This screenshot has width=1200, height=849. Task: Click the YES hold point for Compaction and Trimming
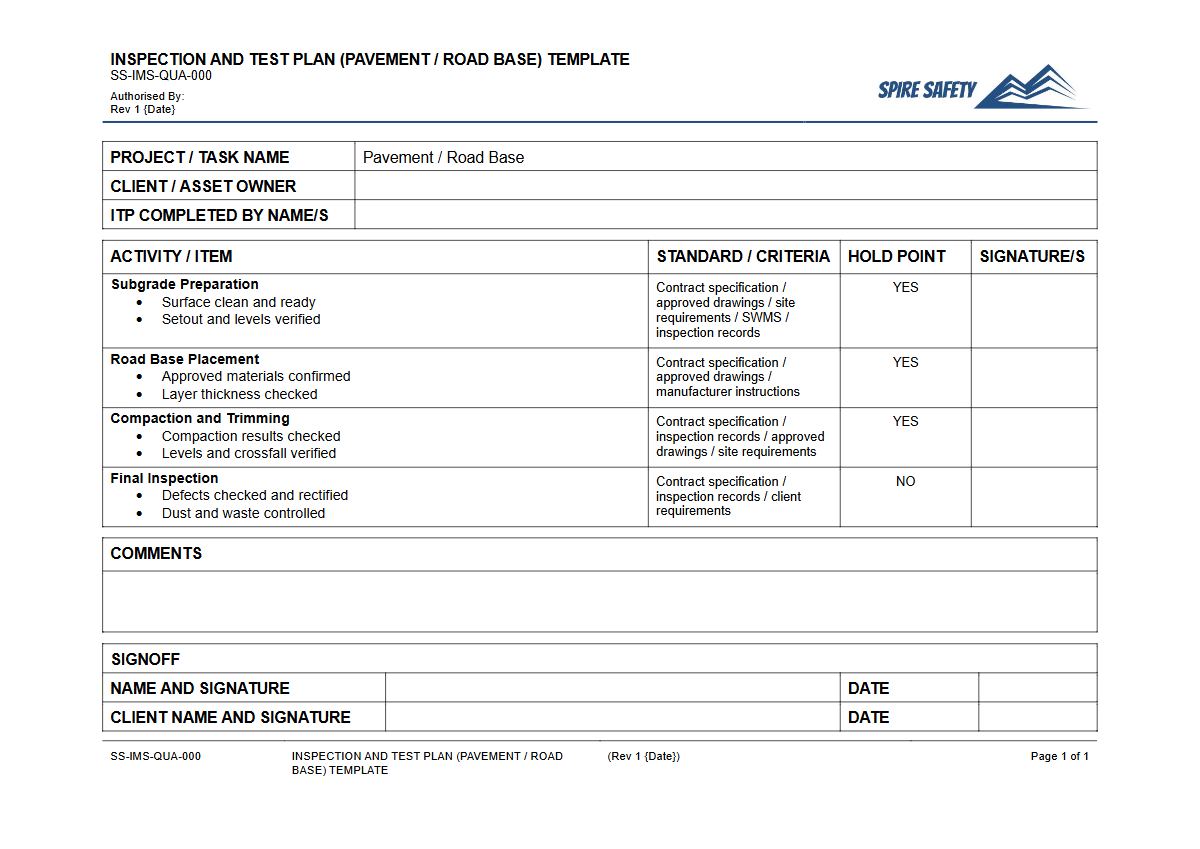point(906,421)
